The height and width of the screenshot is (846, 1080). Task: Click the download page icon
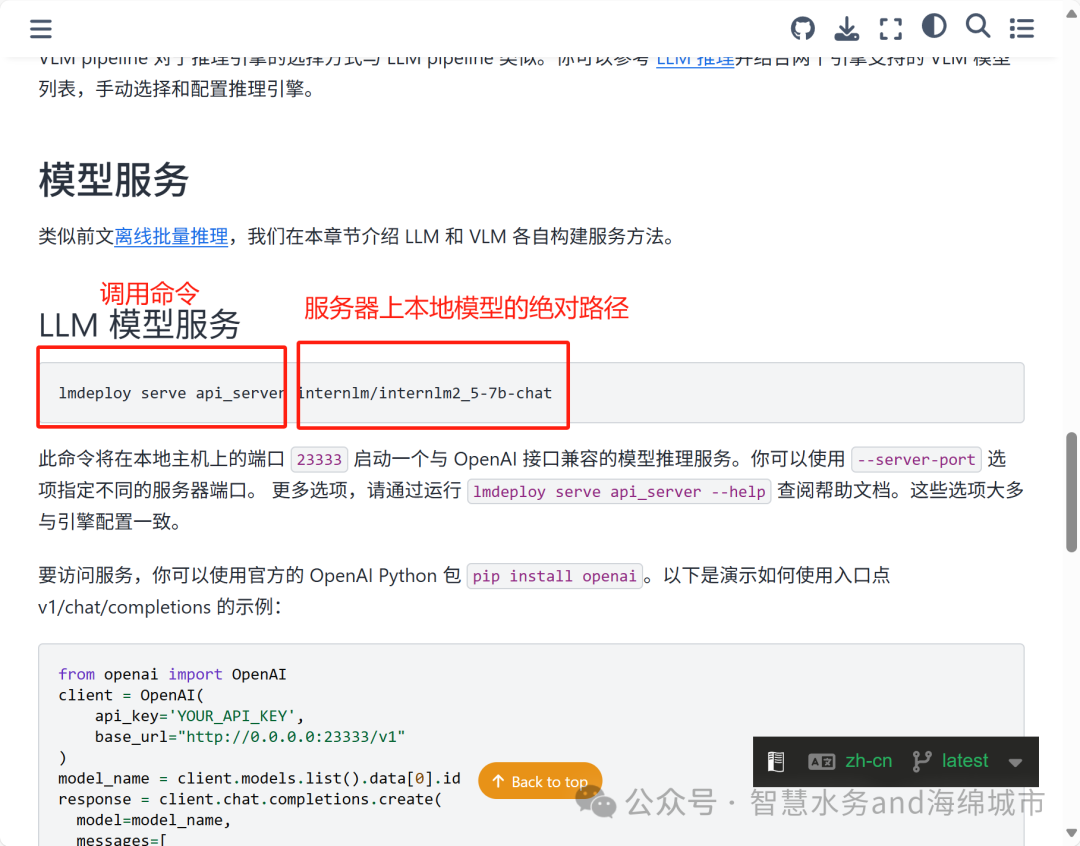(x=847, y=29)
